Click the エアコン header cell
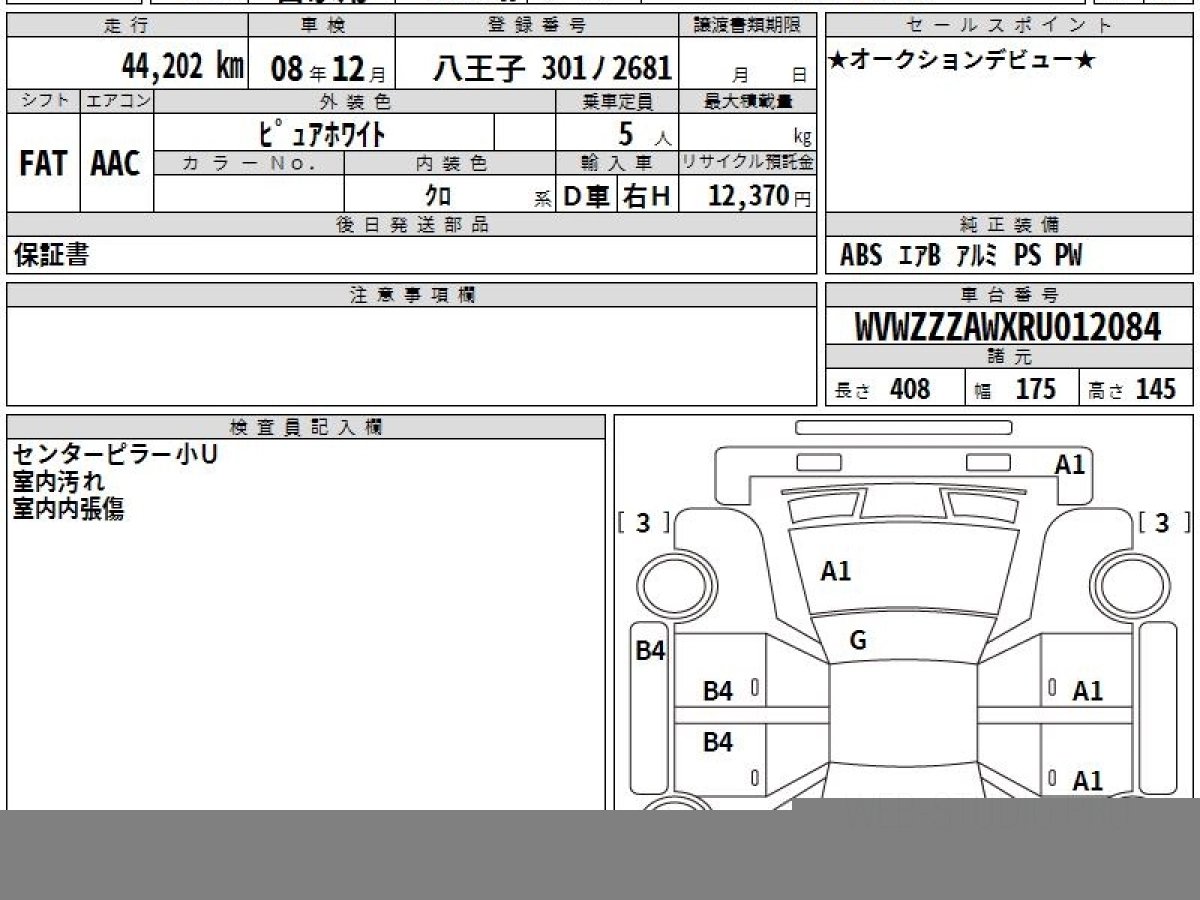 117,101
